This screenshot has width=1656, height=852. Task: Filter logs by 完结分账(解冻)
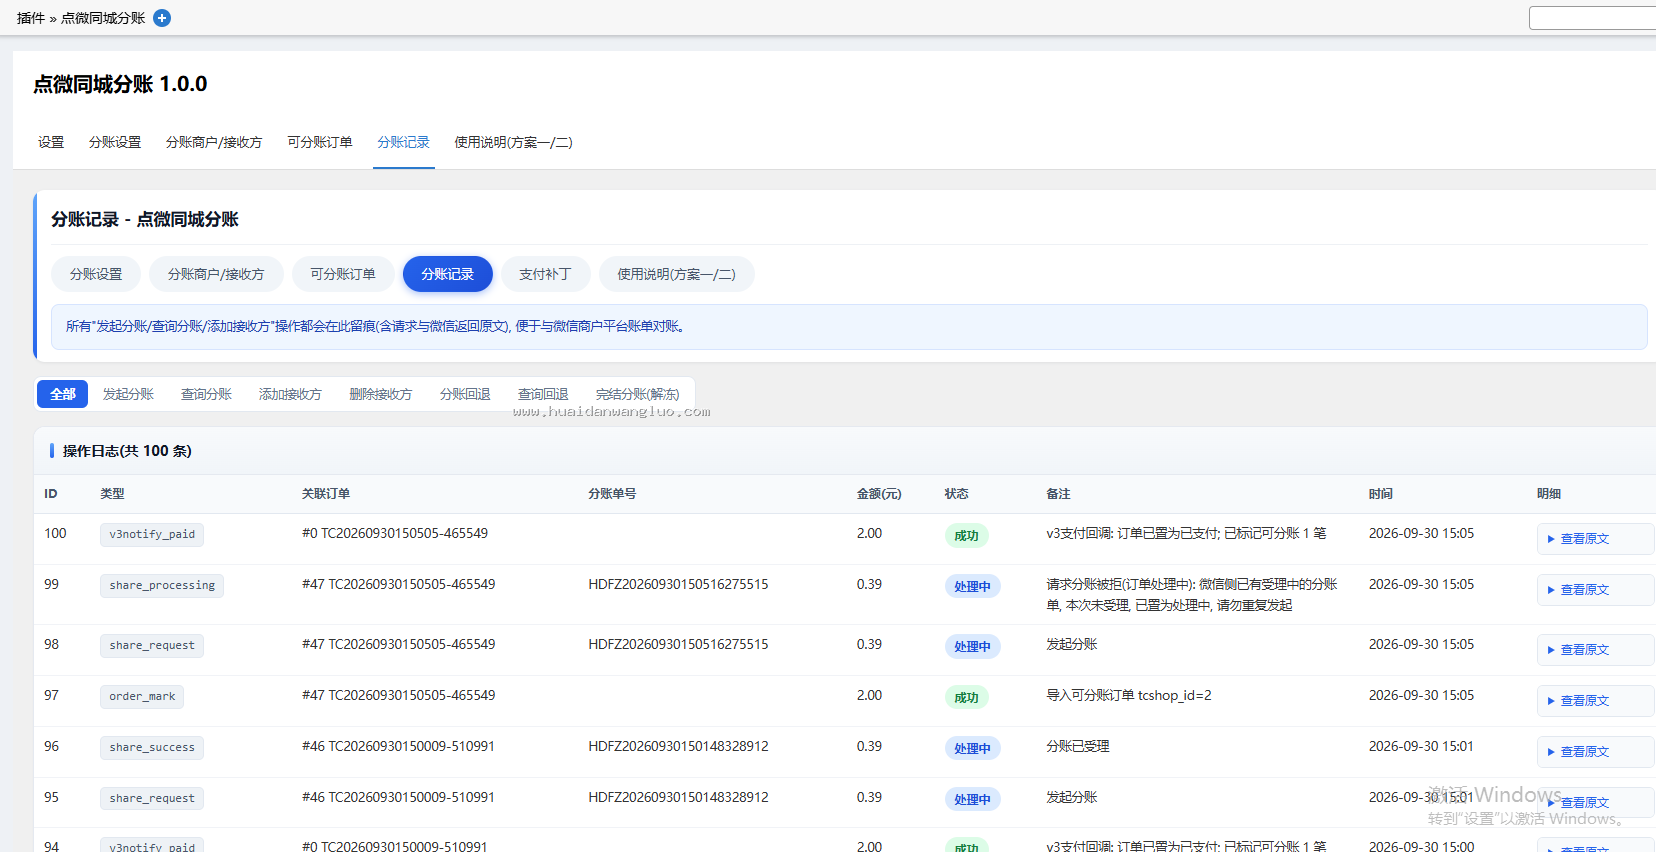pyautogui.click(x=637, y=394)
